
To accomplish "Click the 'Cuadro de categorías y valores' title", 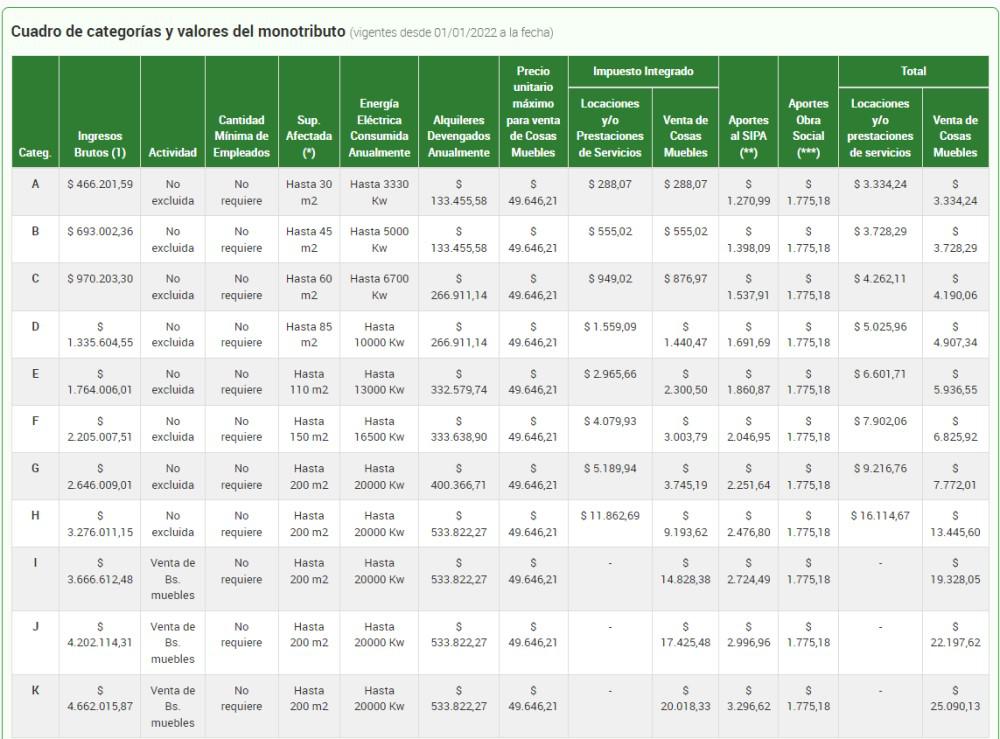I will click(x=178, y=32).
